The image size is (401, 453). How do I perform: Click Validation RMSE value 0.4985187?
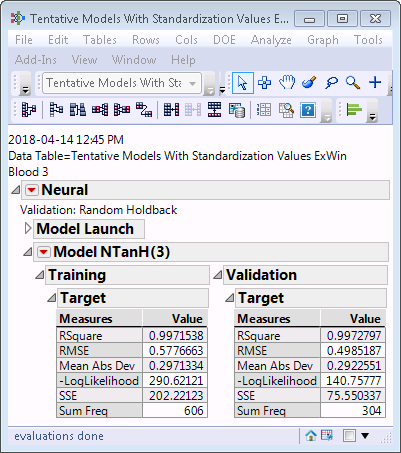click(x=353, y=351)
